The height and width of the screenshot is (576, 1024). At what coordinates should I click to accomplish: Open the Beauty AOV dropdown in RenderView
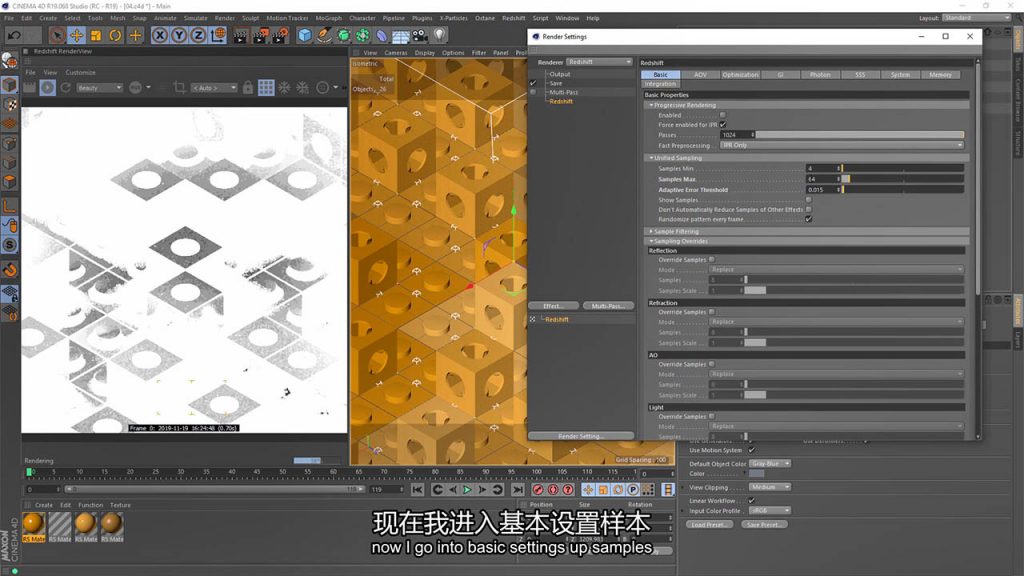click(99, 88)
